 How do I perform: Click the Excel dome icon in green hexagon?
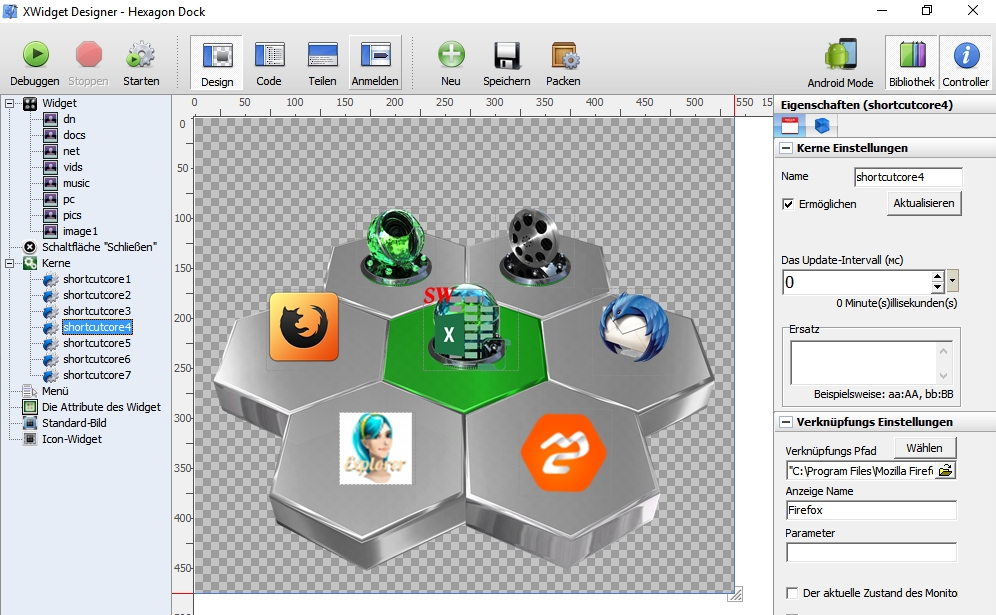tap(467, 325)
